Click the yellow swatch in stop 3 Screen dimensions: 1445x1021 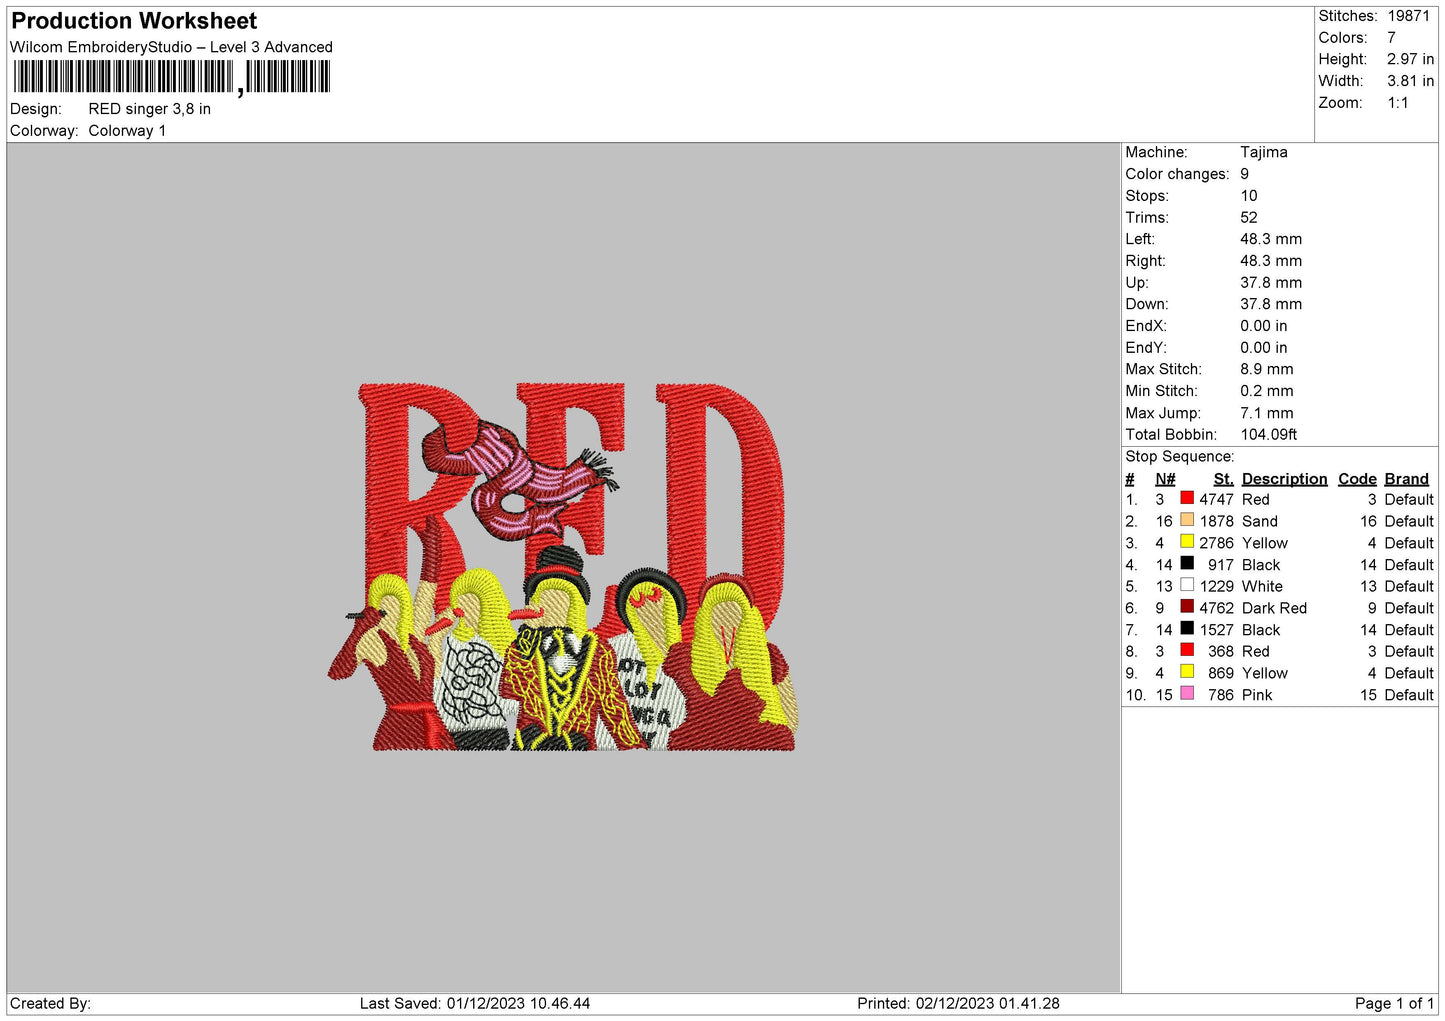click(1187, 542)
